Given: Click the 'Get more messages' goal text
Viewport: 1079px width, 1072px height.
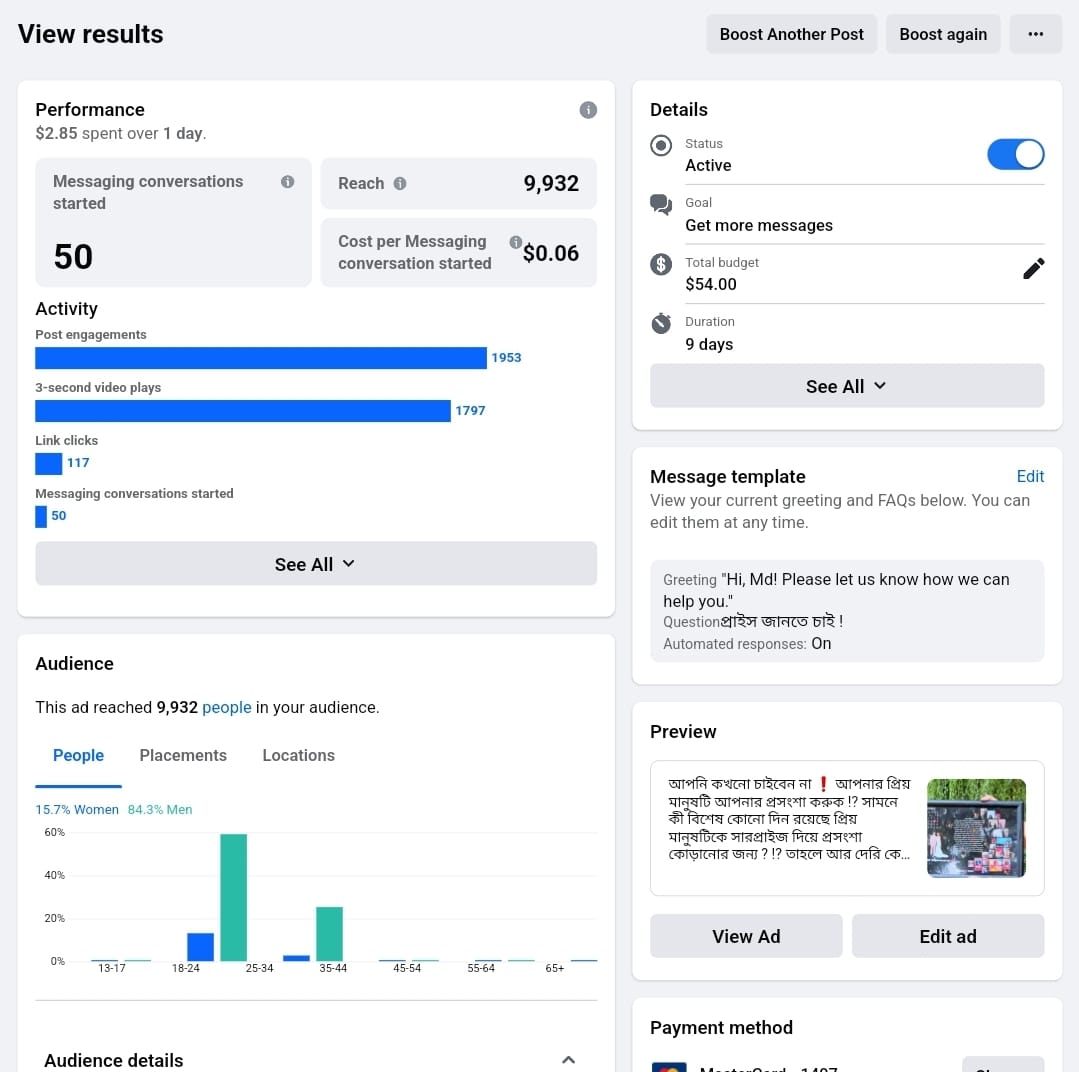Looking at the screenshot, I should pos(758,226).
